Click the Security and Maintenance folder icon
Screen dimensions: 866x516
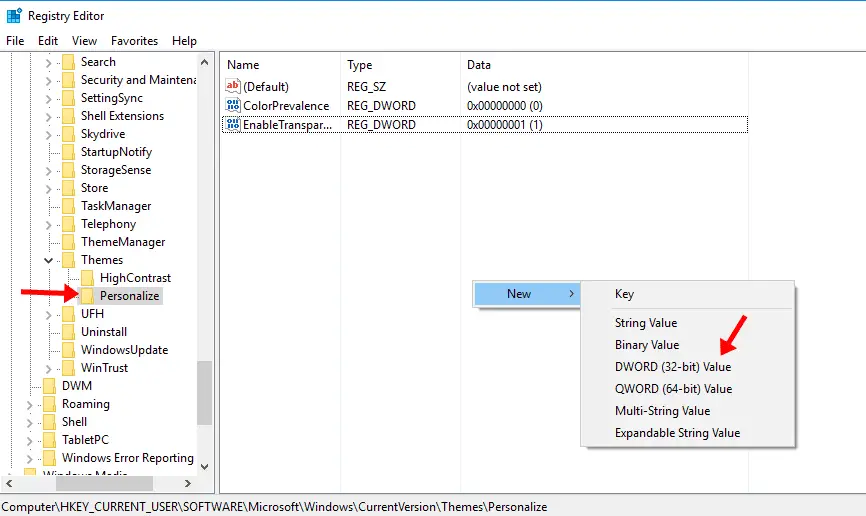pos(68,80)
